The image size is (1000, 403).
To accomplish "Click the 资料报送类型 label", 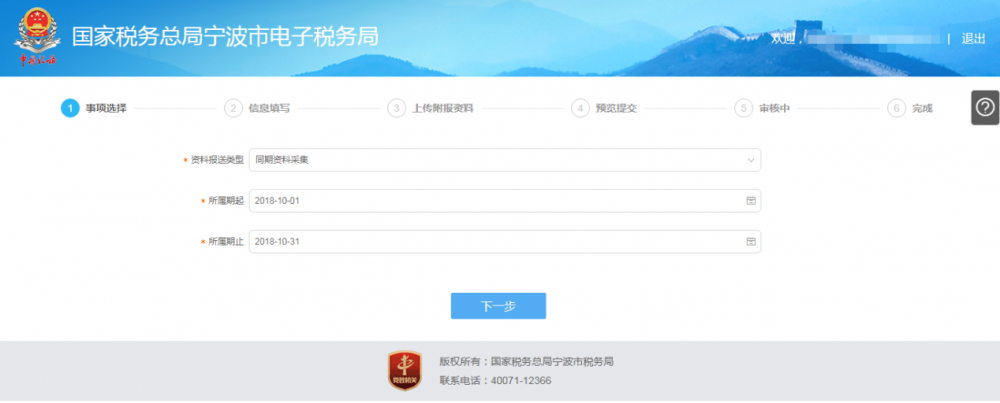I will 217,160.
